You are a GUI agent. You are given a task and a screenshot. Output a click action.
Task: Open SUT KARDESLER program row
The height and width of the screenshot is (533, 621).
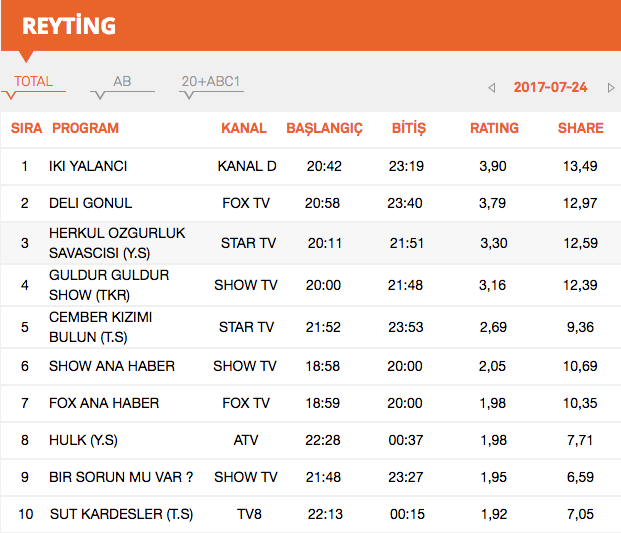(121, 514)
